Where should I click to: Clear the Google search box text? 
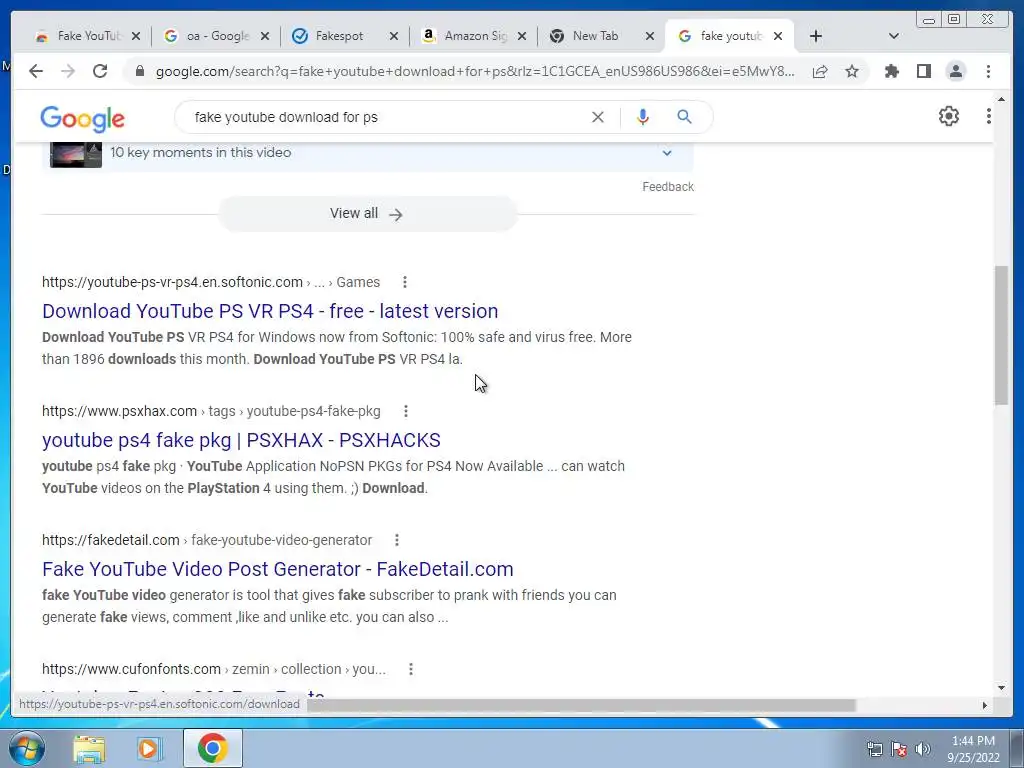[x=598, y=117]
